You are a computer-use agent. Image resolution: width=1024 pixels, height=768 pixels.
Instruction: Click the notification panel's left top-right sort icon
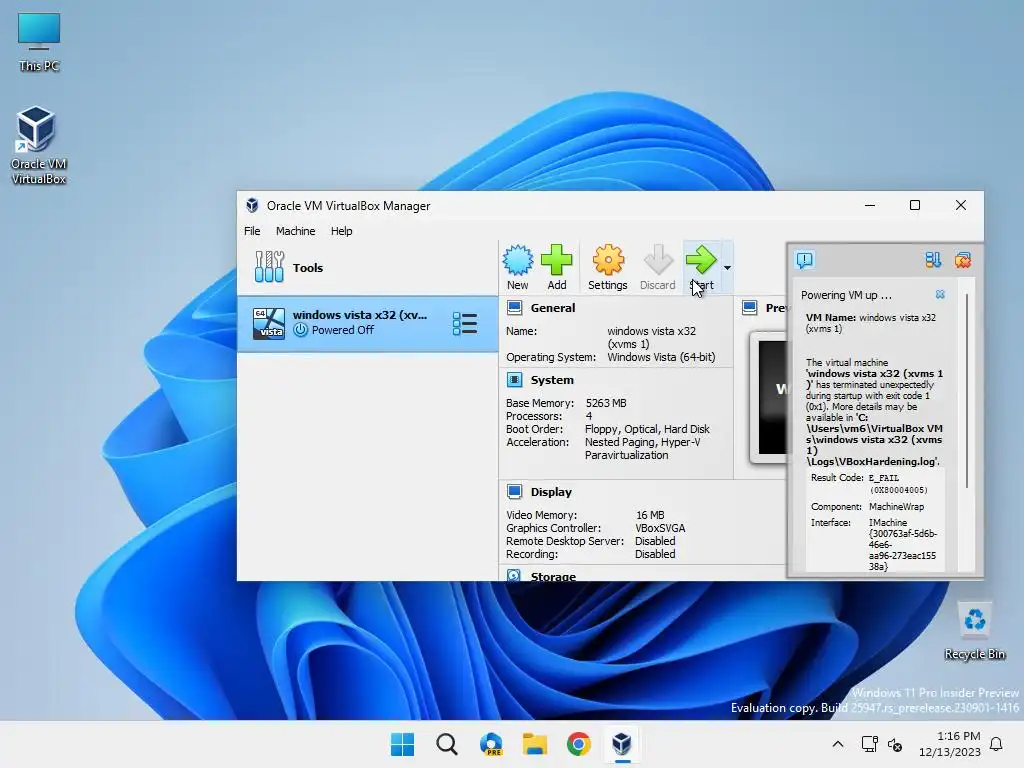point(933,261)
